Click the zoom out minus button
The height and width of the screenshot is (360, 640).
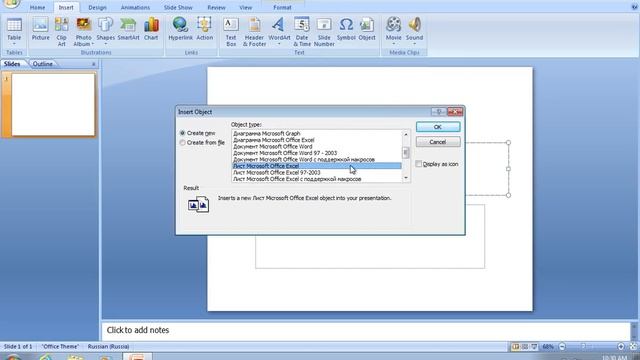click(562, 347)
